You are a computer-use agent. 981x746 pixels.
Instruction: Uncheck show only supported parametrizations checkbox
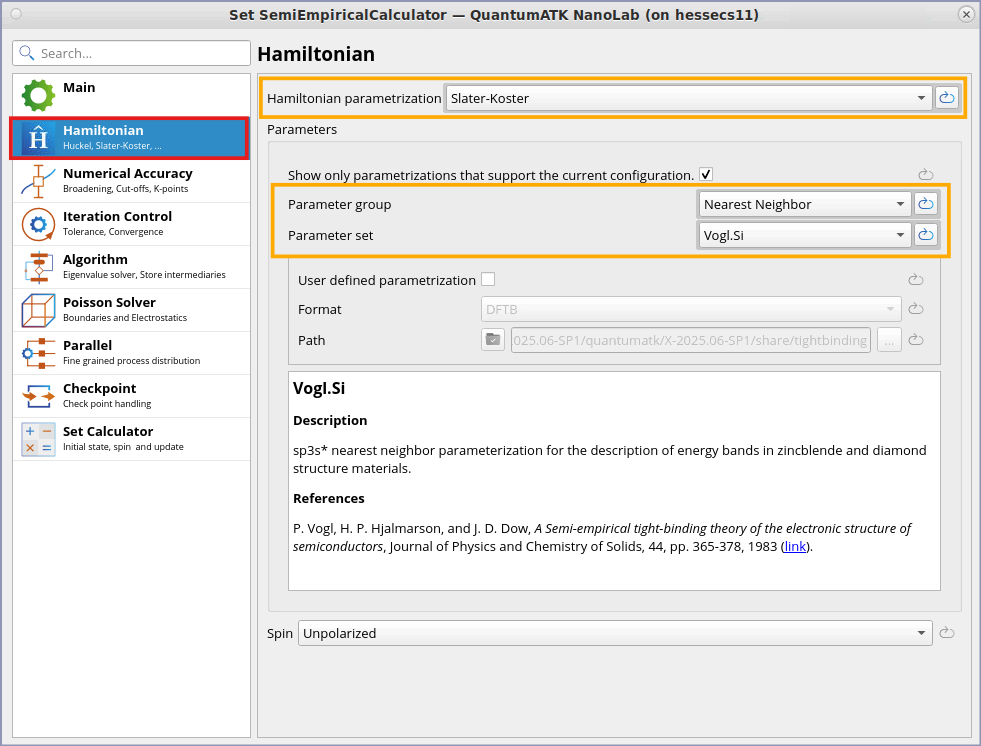pyautogui.click(x=706, y=174)
